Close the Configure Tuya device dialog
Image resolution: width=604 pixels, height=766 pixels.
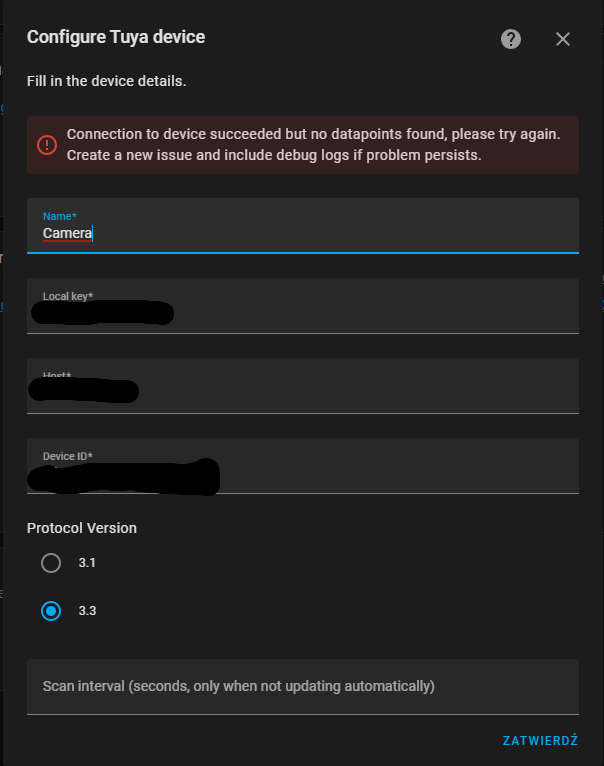coord(563,39)
